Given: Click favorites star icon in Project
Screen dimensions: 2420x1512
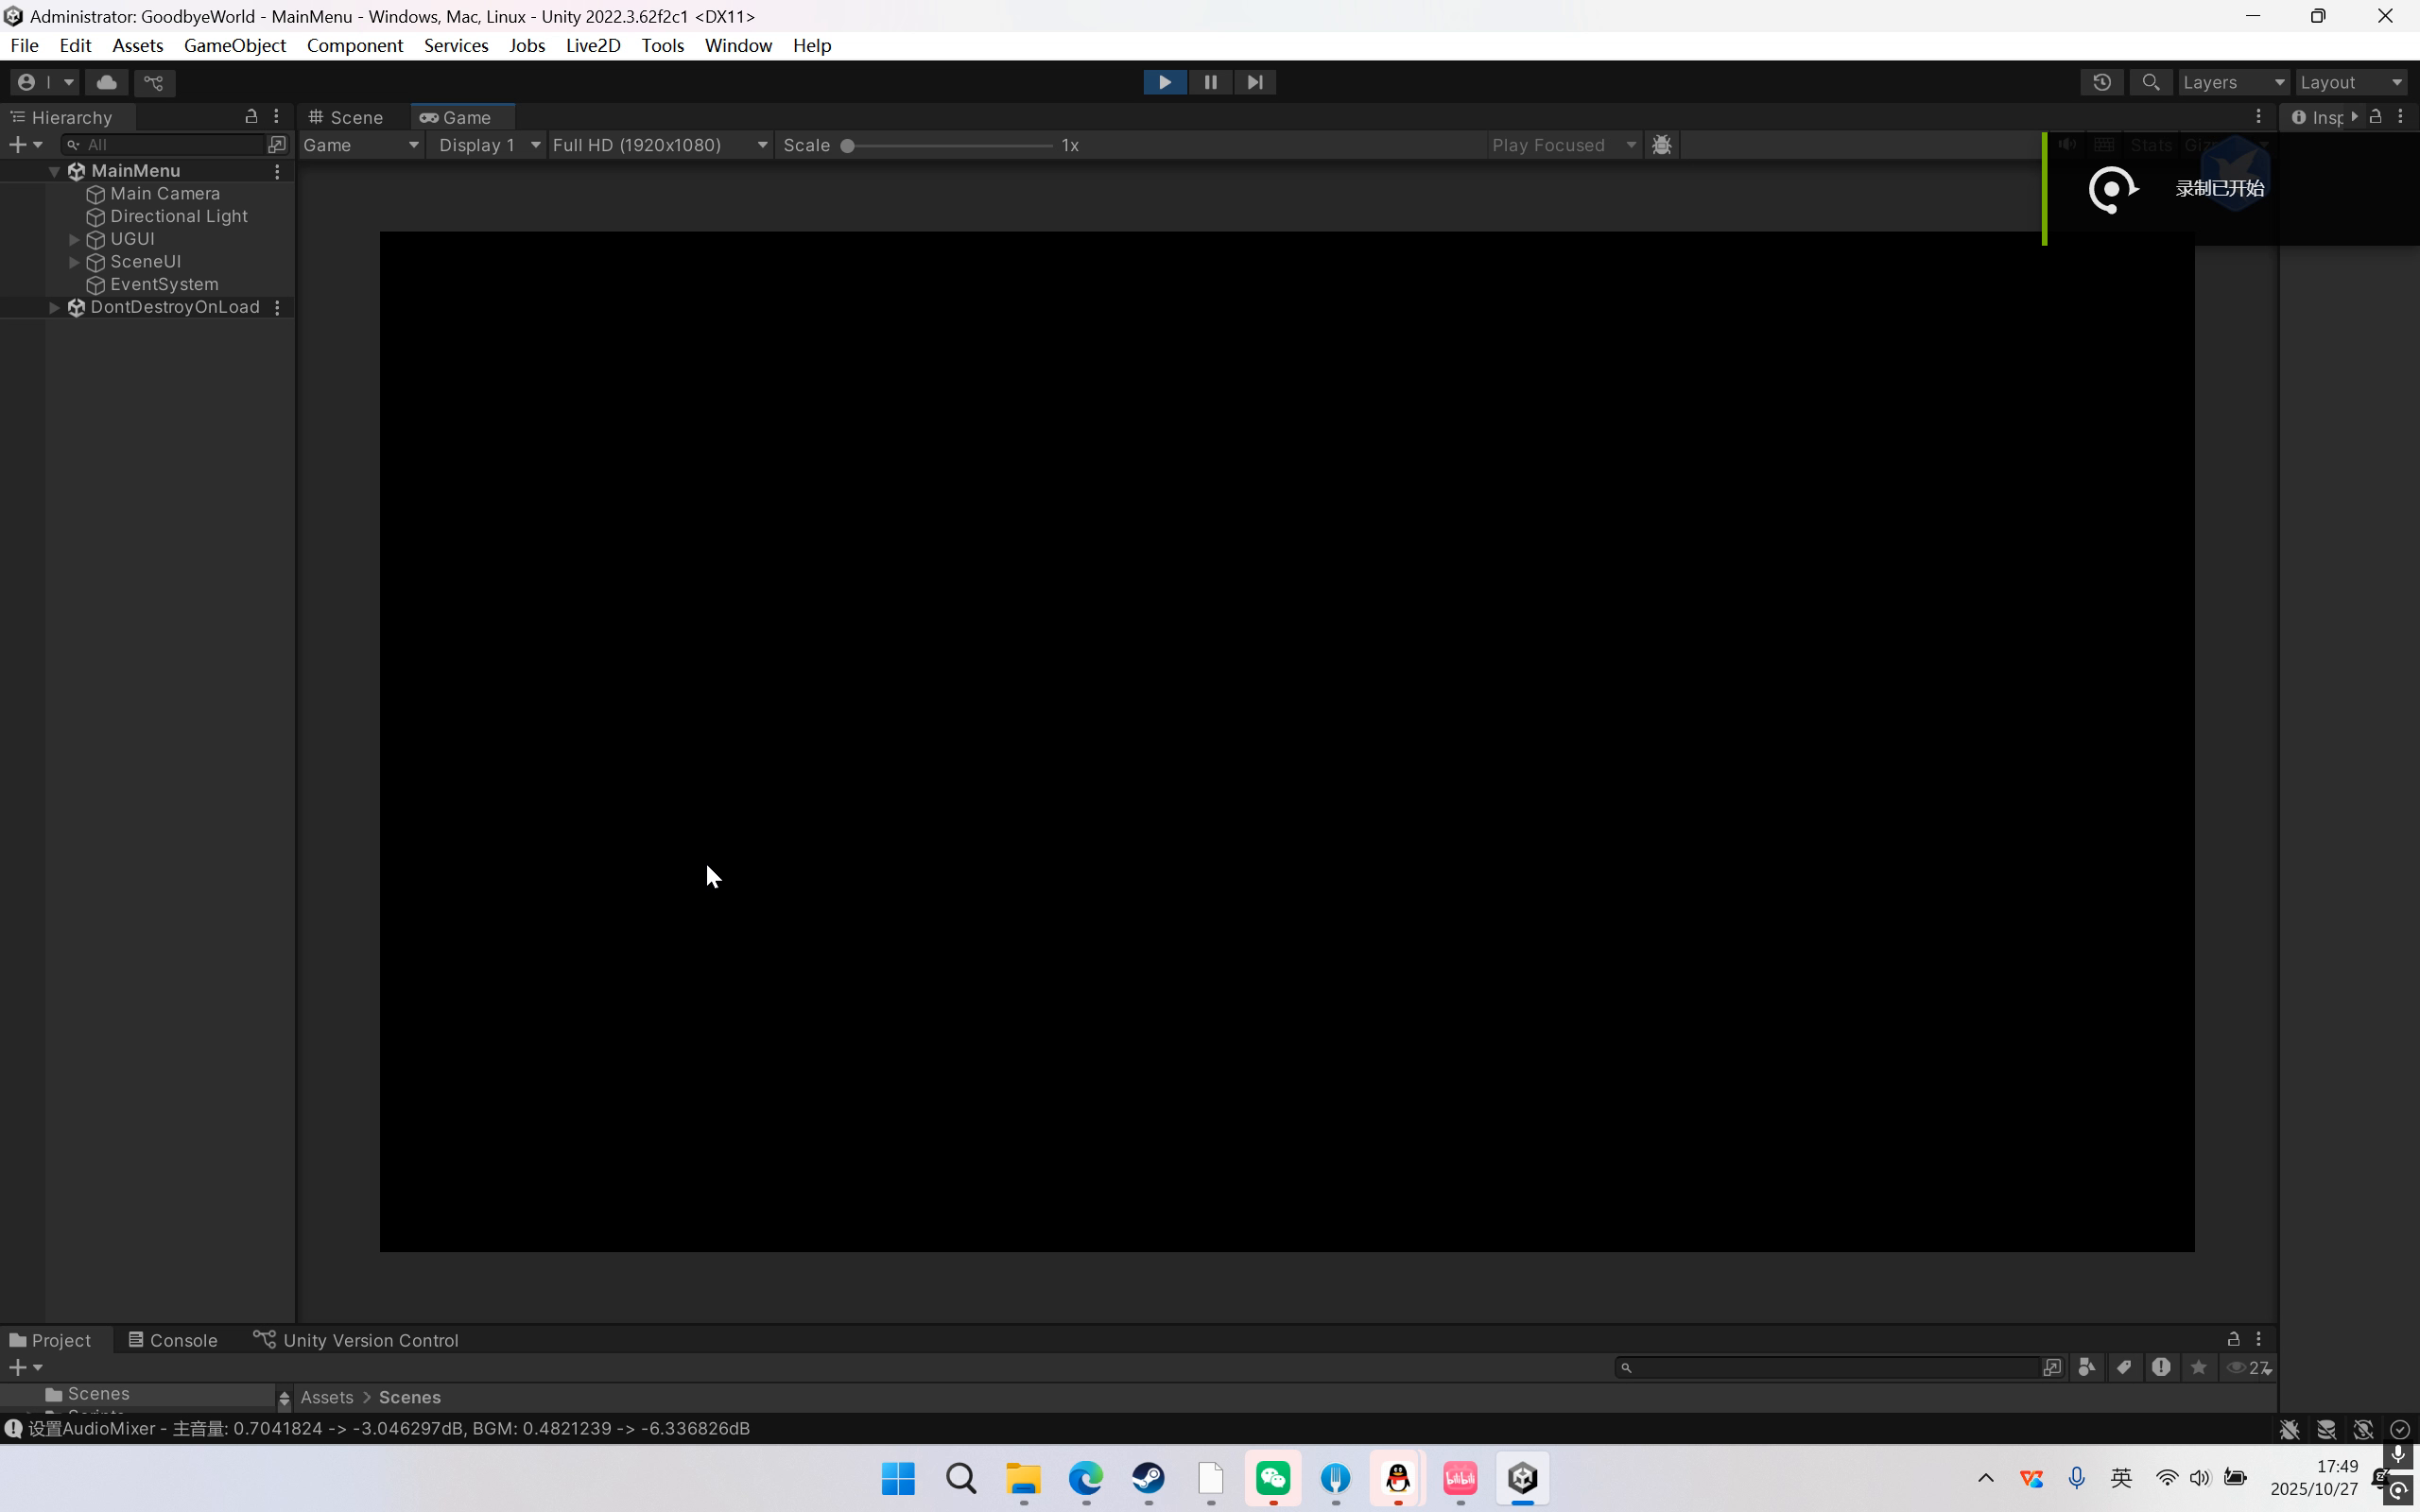Looking at the screenshot, I should pos(2198,1367).
